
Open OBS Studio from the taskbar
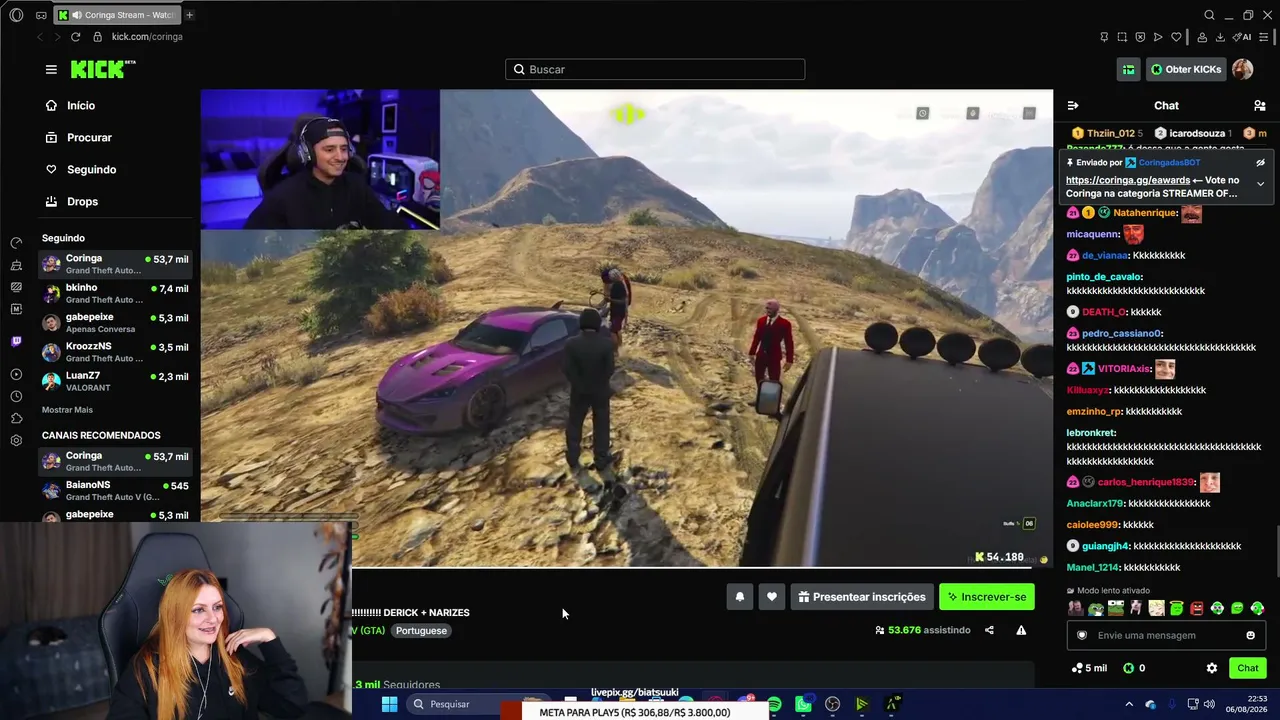[832, 705]
